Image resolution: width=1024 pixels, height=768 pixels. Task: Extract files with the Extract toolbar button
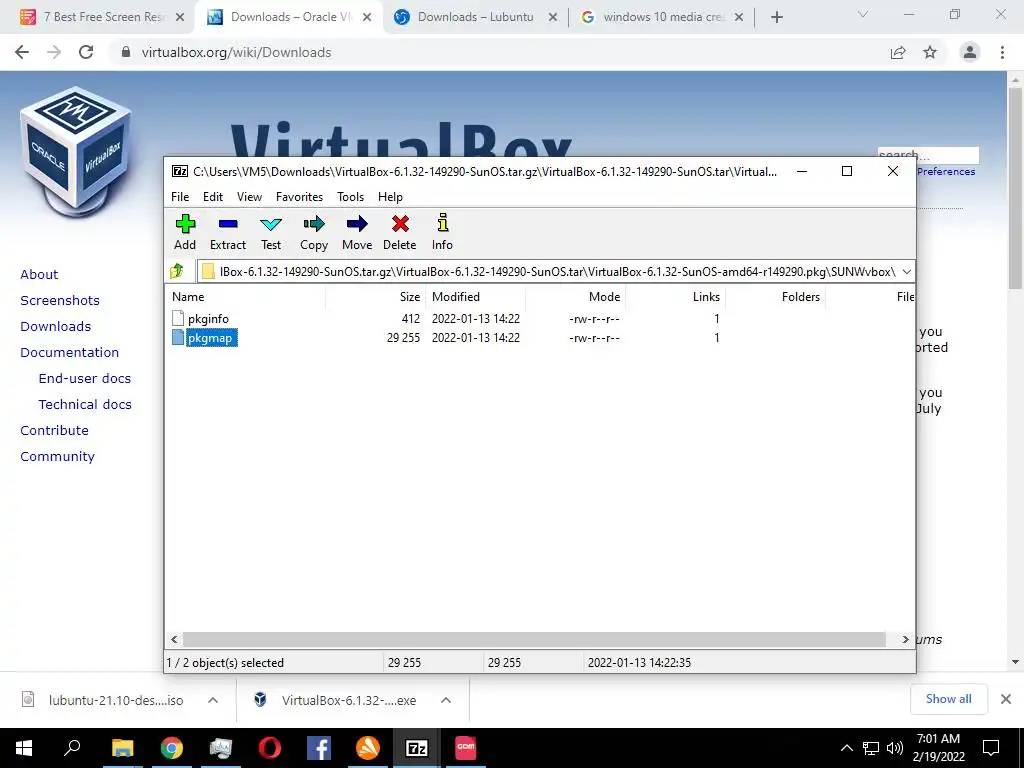pos(227,232)
